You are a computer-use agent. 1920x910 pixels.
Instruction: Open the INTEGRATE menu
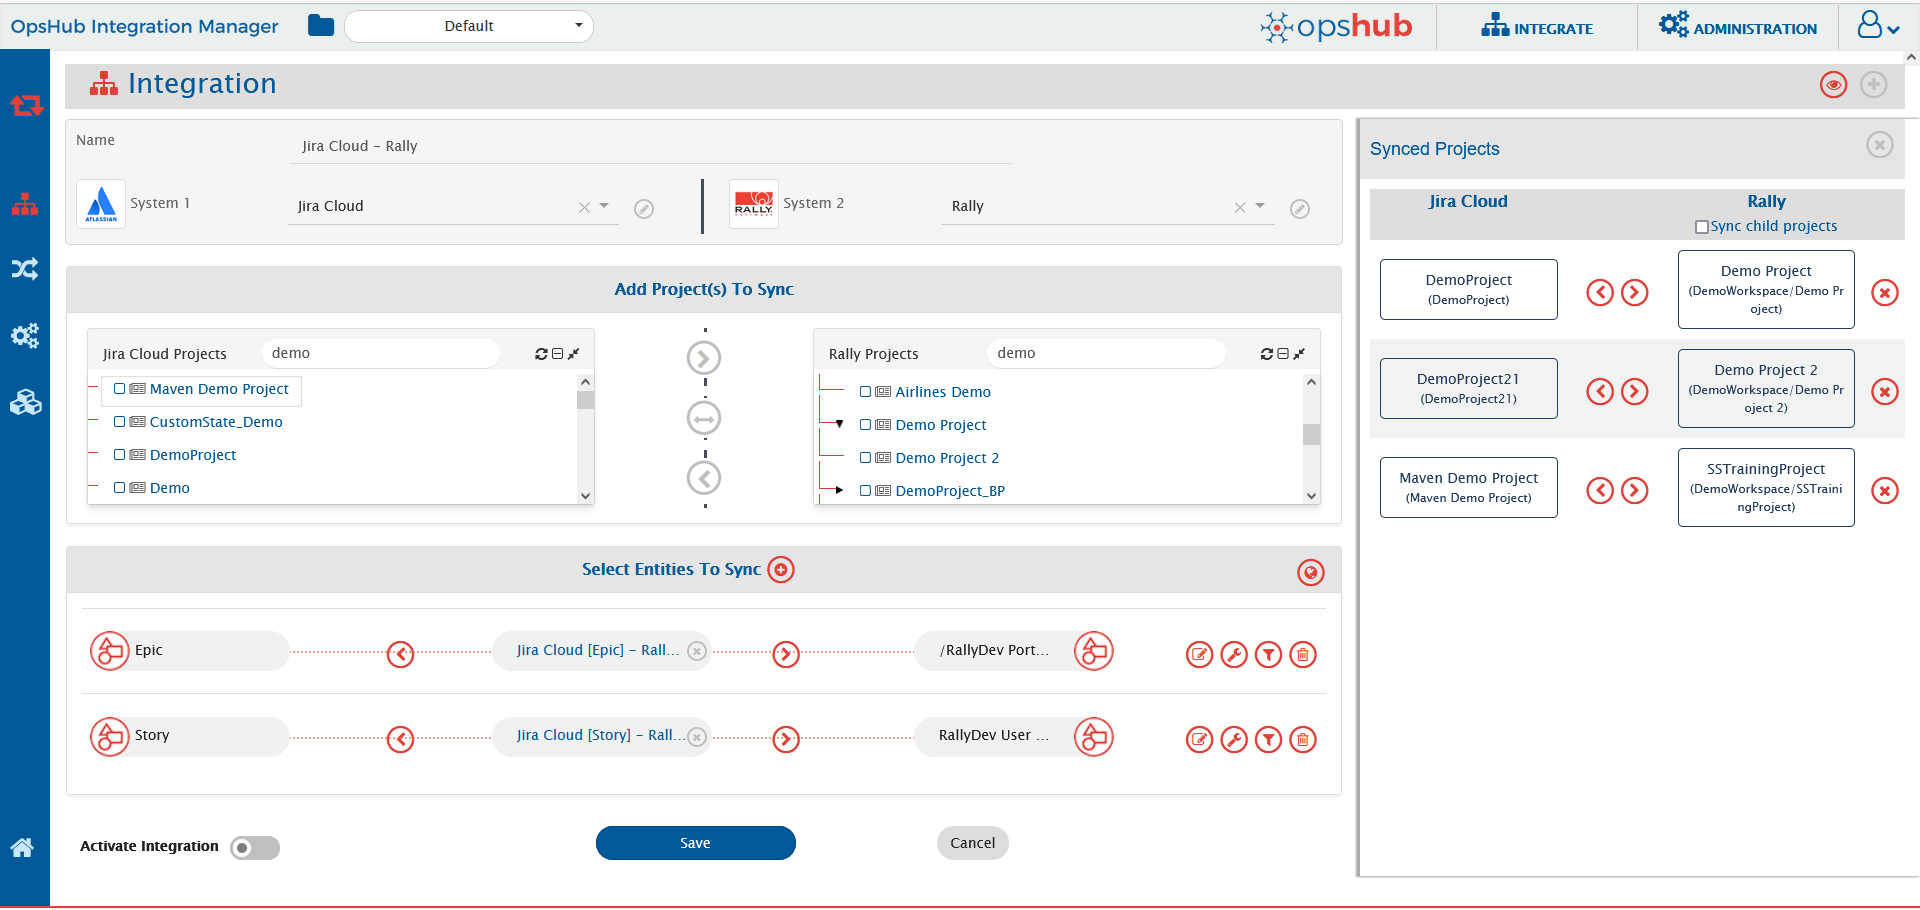[x=1537, y=27]
